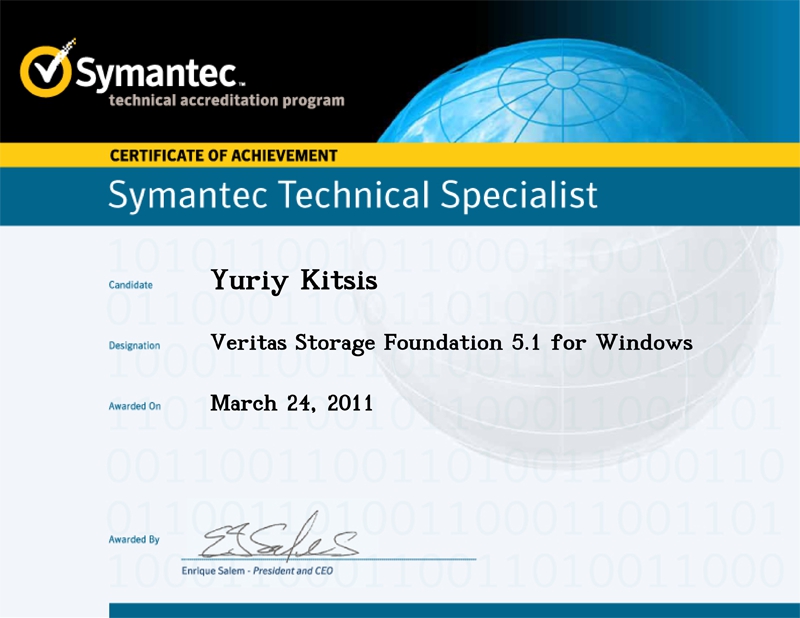The height and width of the screenshot is (618, 800).
Task: Click the "Candidate" field label
Action: click(x=131, y=285)
